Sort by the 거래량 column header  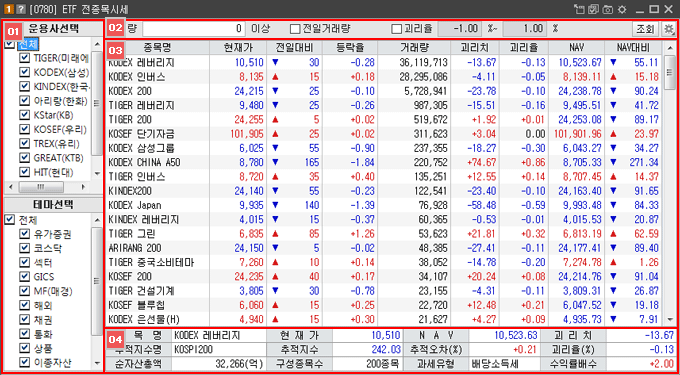point(414,48)
